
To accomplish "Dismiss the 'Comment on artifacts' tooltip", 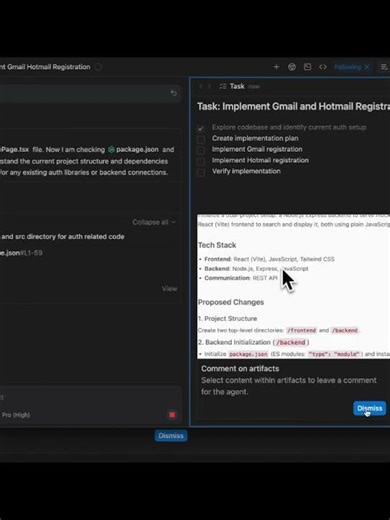I will coord(370,408).
